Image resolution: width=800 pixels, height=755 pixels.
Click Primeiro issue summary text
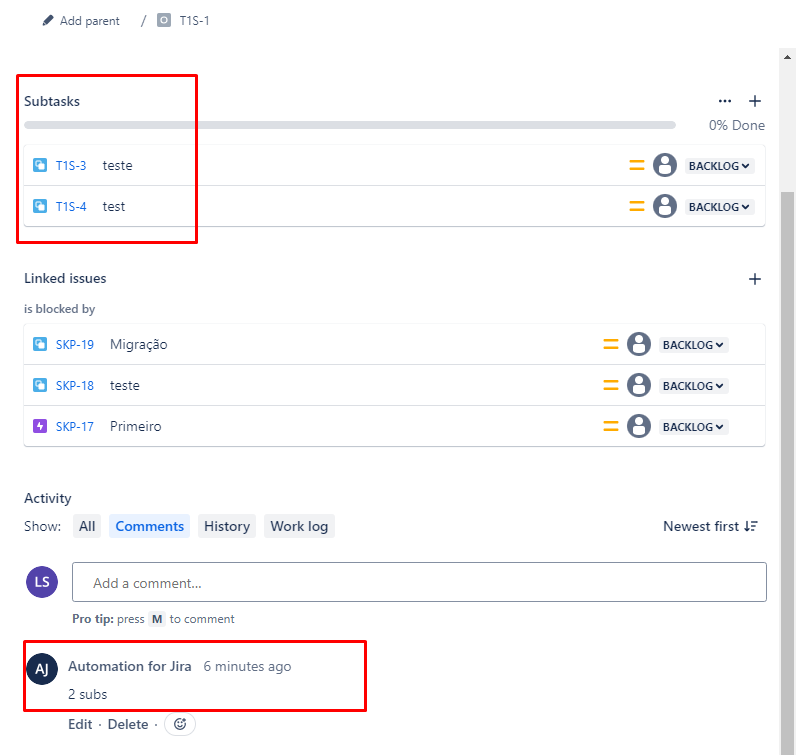coord(136,426)
